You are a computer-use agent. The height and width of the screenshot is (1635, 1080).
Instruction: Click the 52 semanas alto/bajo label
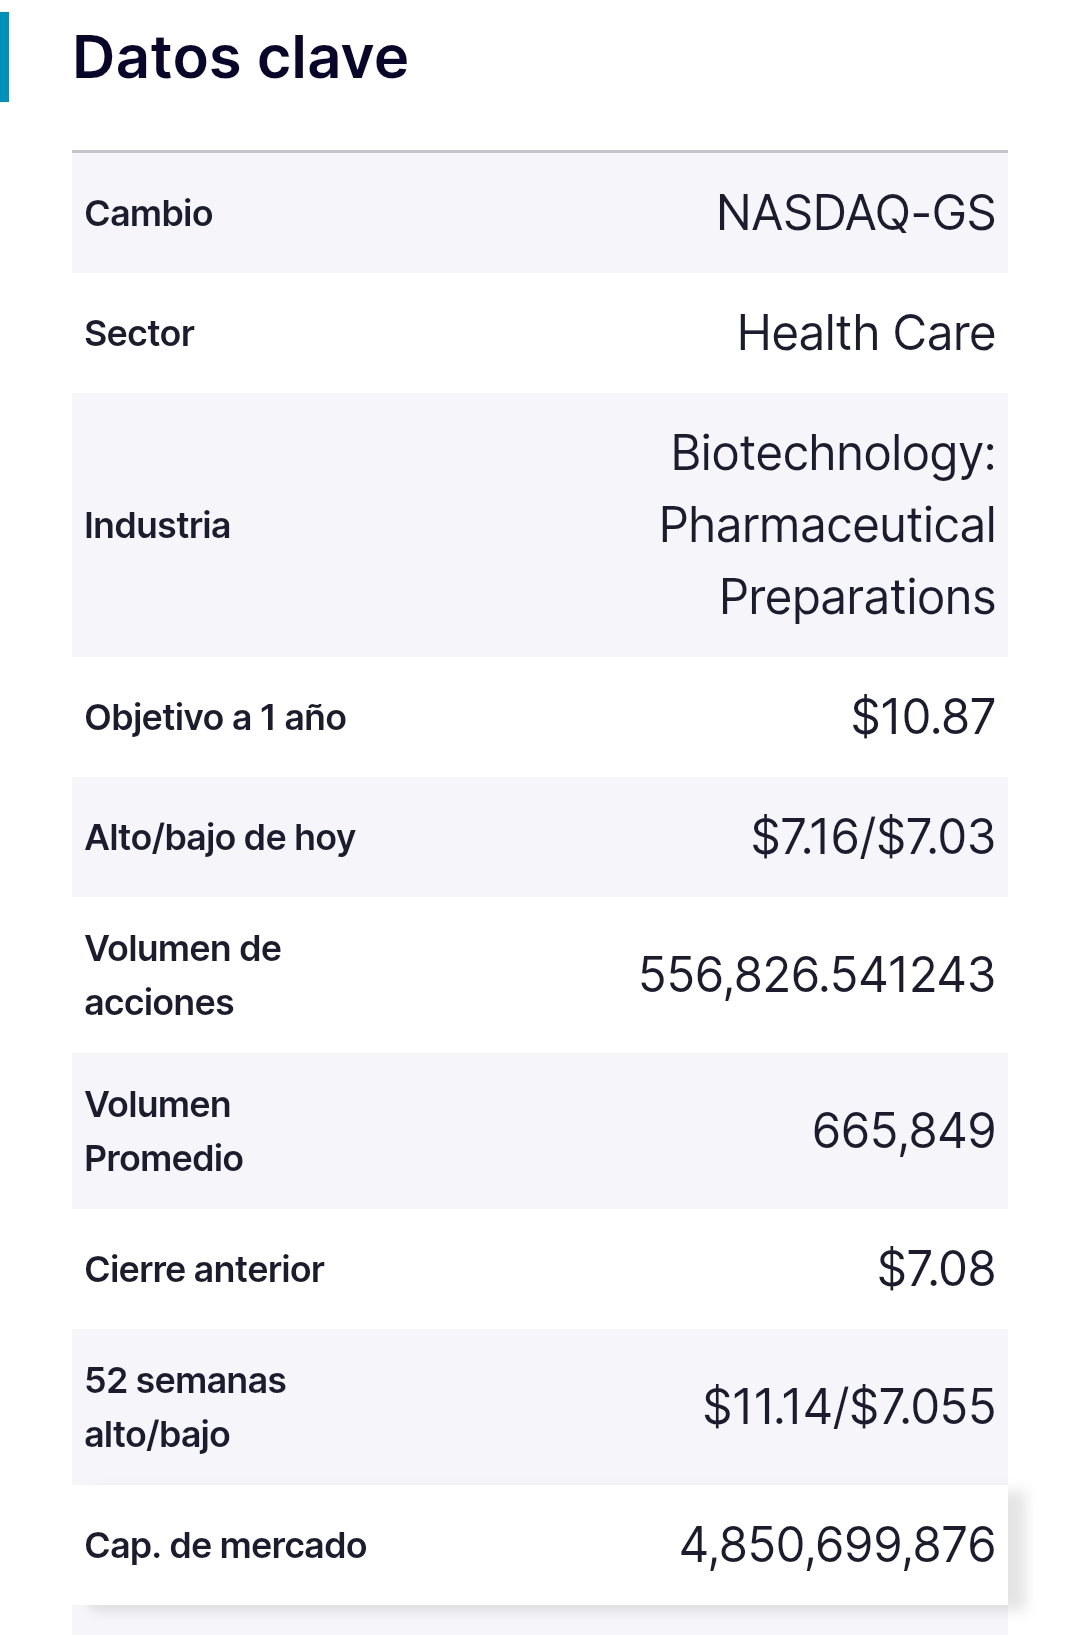point(185,1407)
